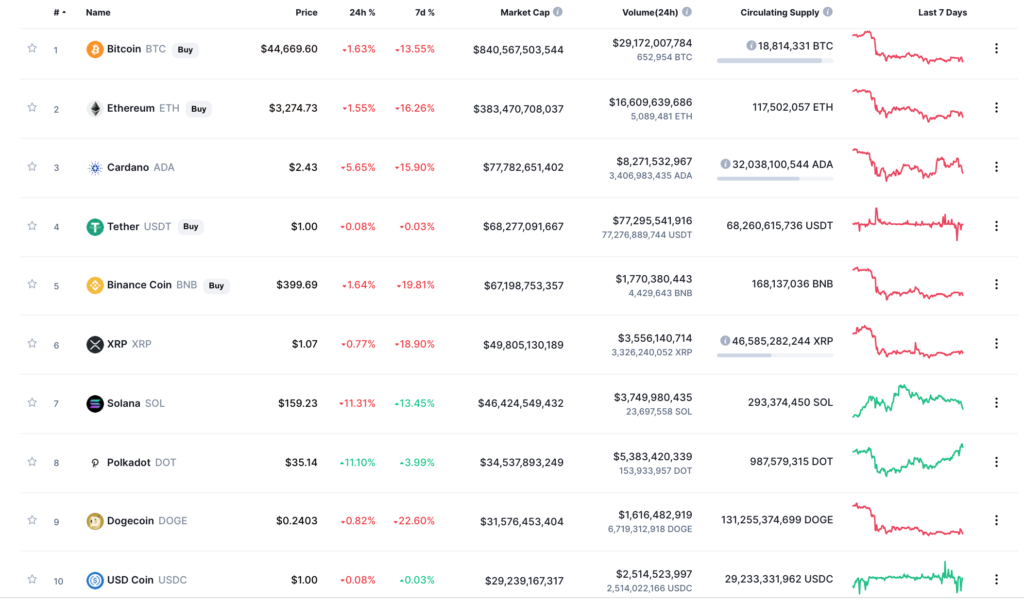Open more options menu for Dogecoin row
Viewport: 1024px width, 601px height.
pyautogui.click(x=996, y=520)
